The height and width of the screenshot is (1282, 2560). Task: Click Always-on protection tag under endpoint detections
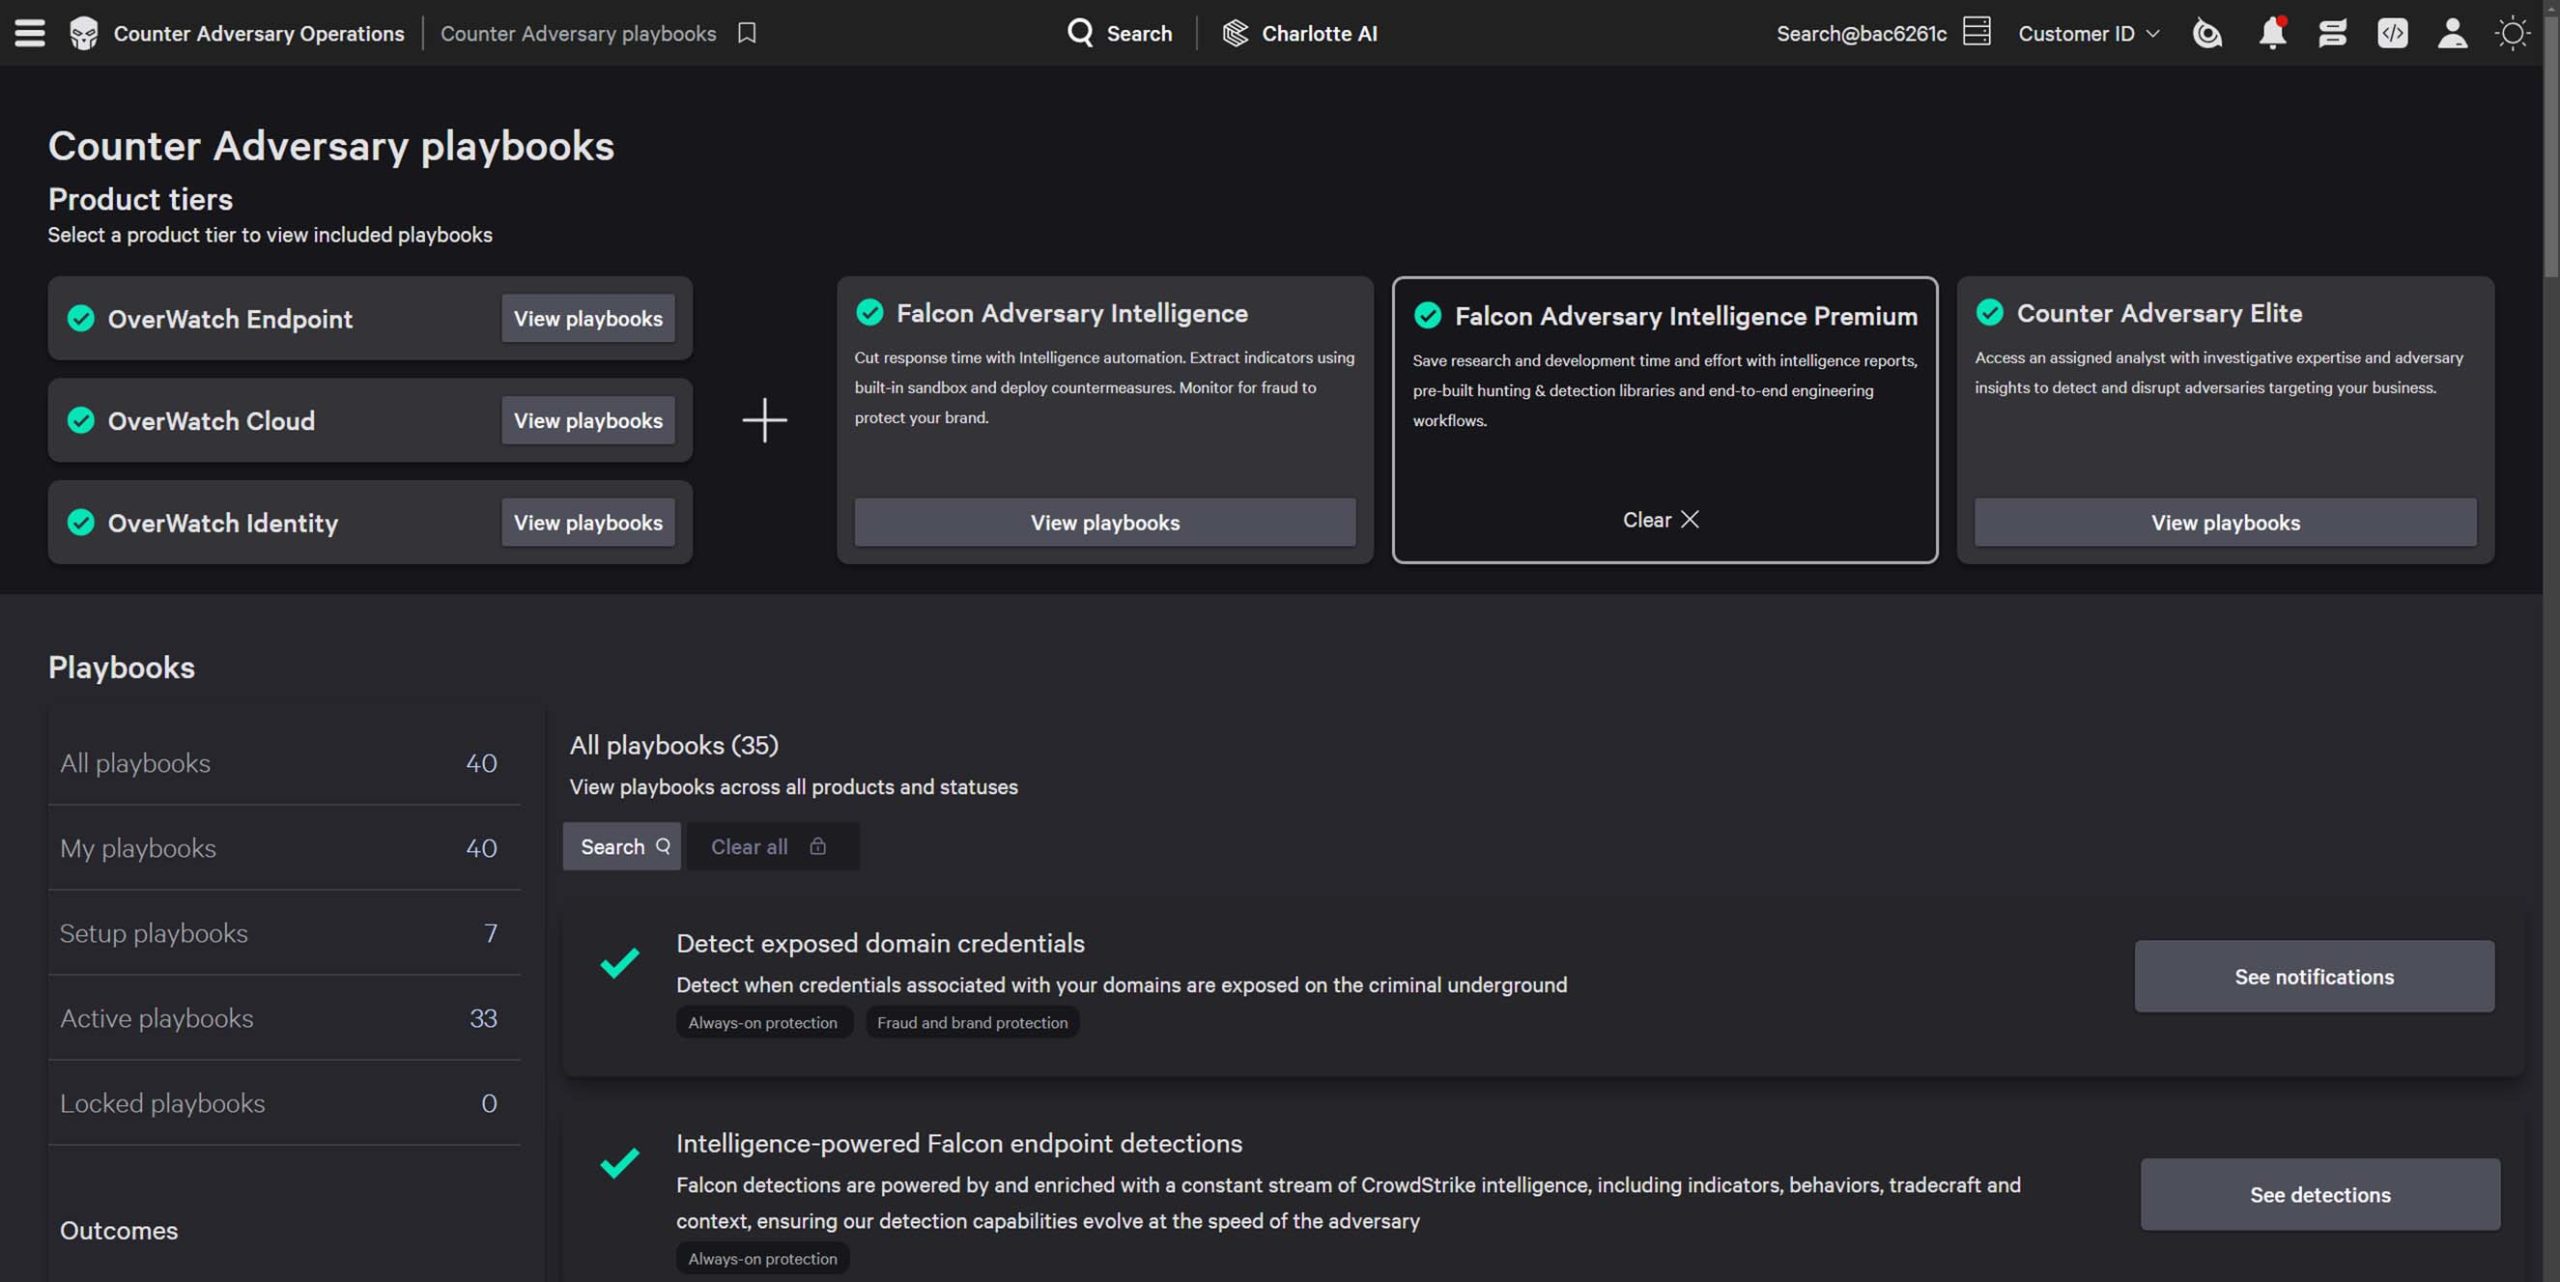[x=763, y=1259]
